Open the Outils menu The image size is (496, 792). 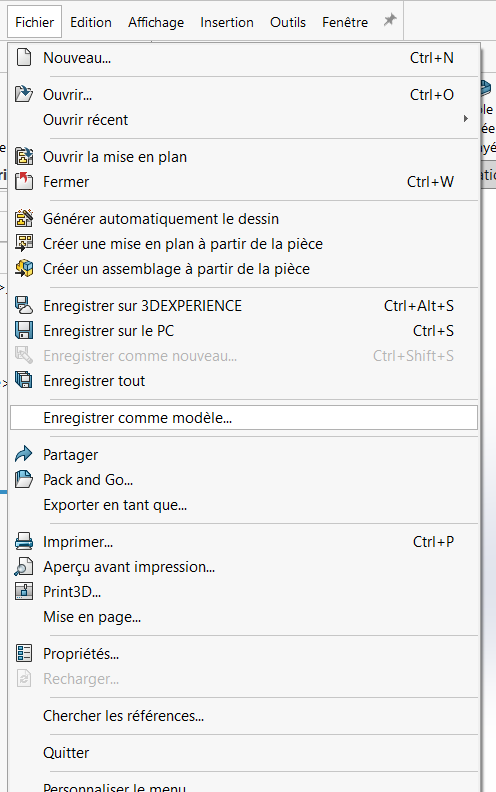coord(288,22)
